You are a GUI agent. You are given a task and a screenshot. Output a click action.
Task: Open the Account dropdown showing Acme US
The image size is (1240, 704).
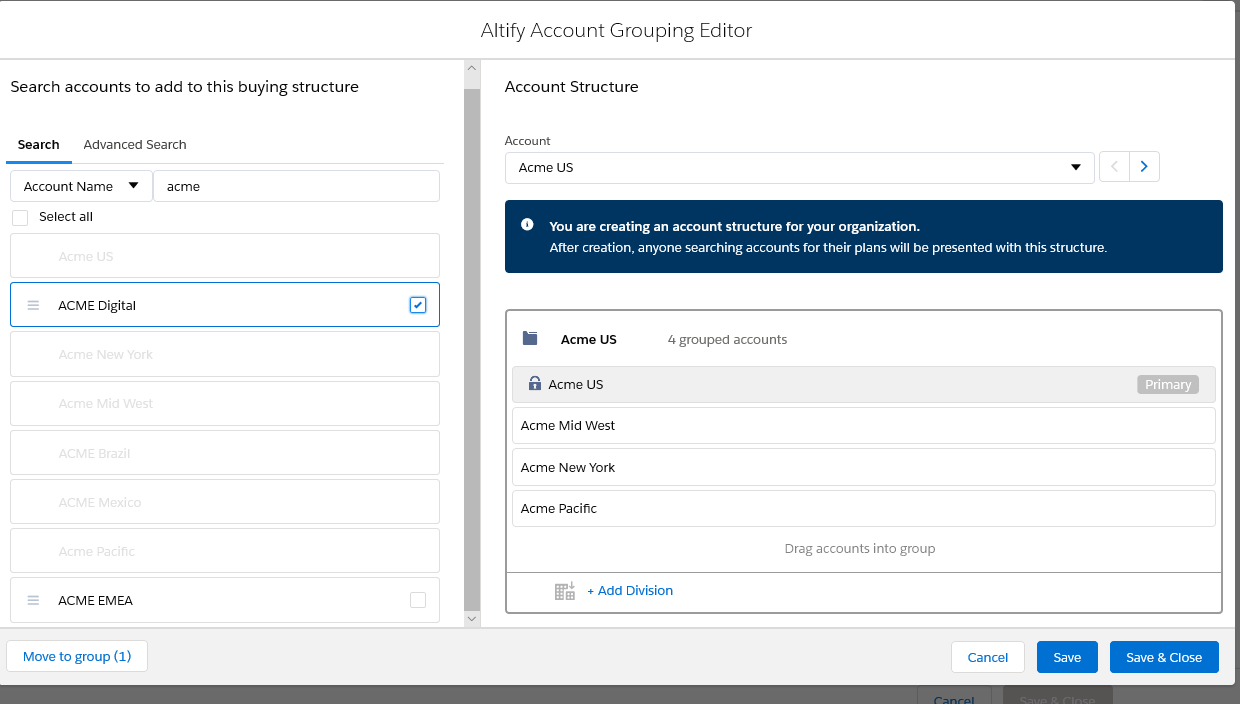(799, 167)
